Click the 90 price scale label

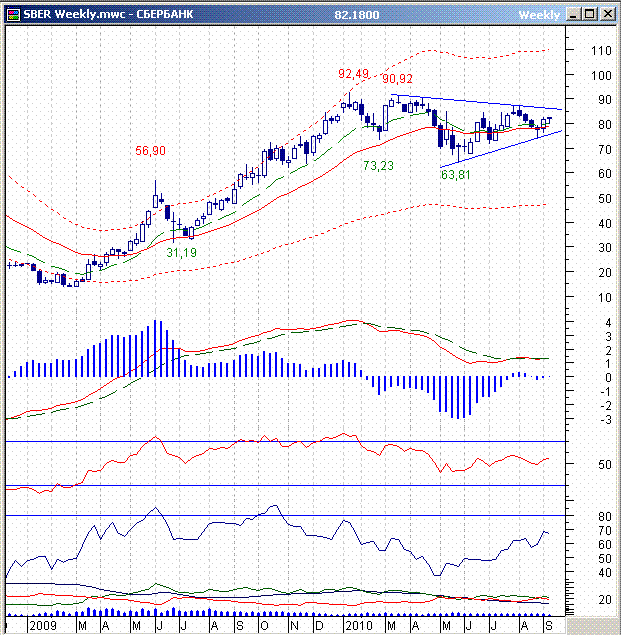tap(605, 100)
